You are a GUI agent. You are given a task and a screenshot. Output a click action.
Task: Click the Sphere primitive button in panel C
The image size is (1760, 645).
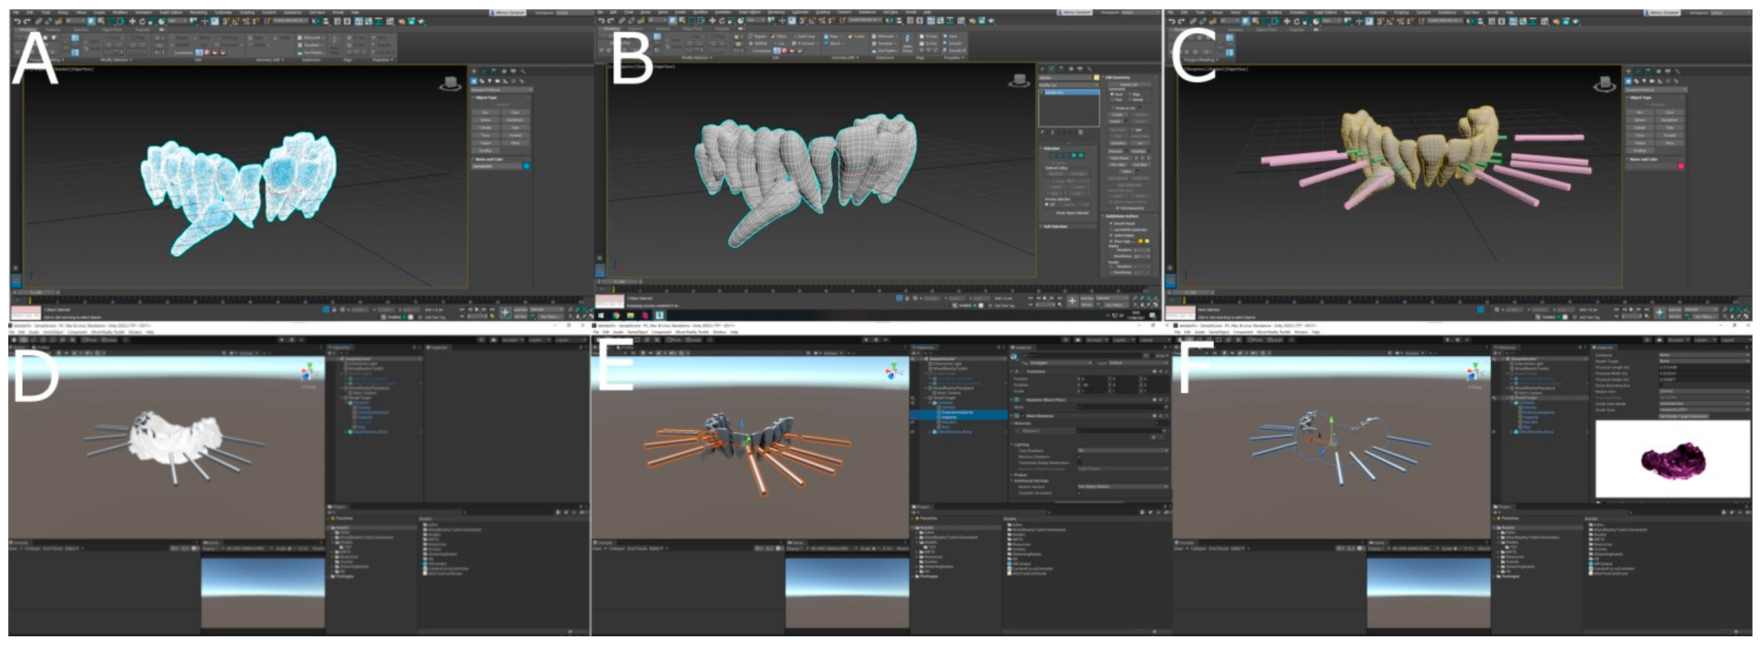tap(1640, 119)
